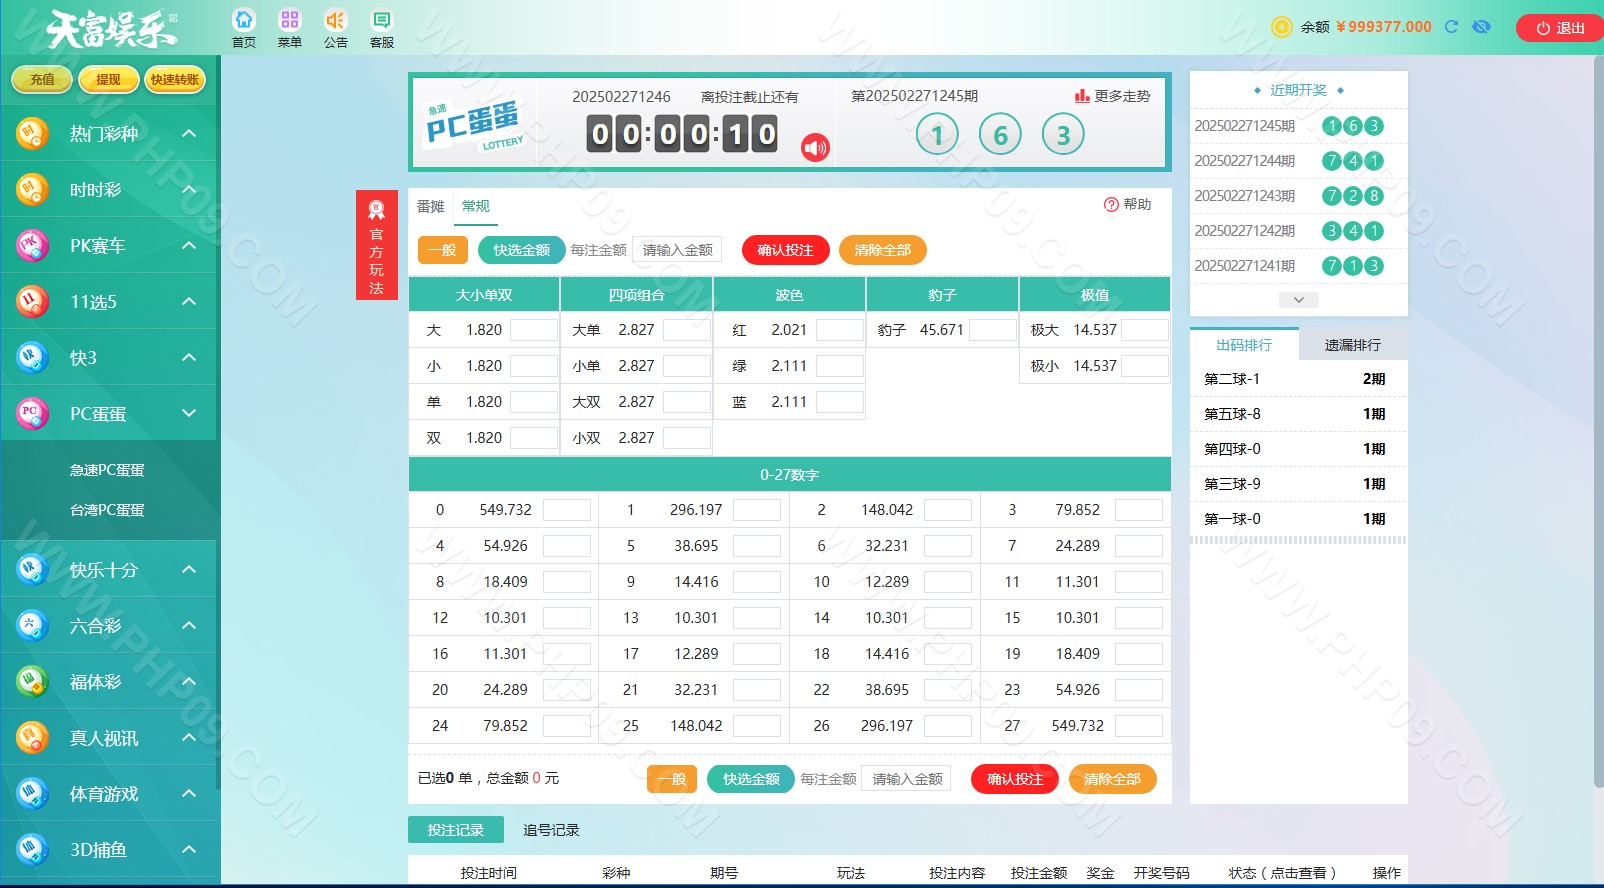Refresh the balance with the reload icon
The image size is (1604, 888).
click(1452, 27)
